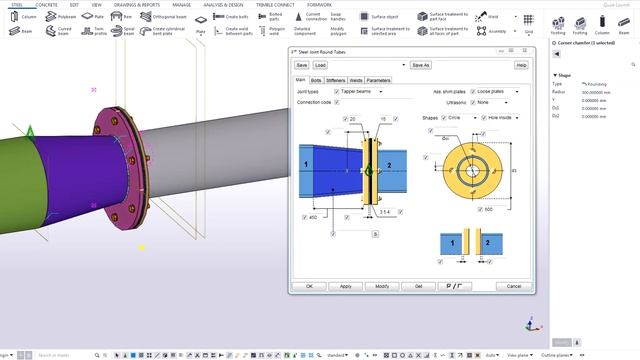Click the OK button in the dialog
Viewport: 640px width, 360px height.
click(x=309, y=287)
